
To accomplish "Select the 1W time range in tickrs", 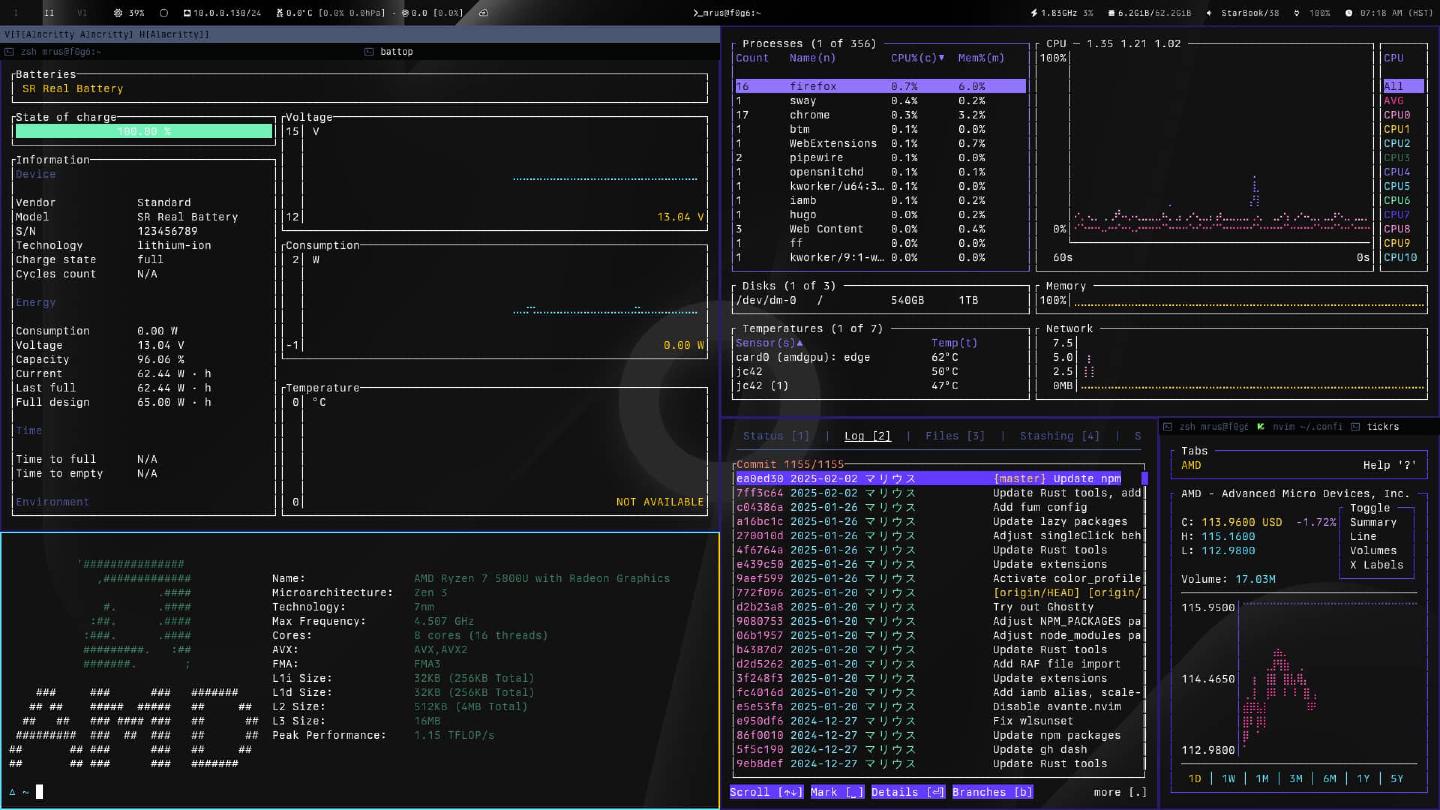I will click(1228, 778).
